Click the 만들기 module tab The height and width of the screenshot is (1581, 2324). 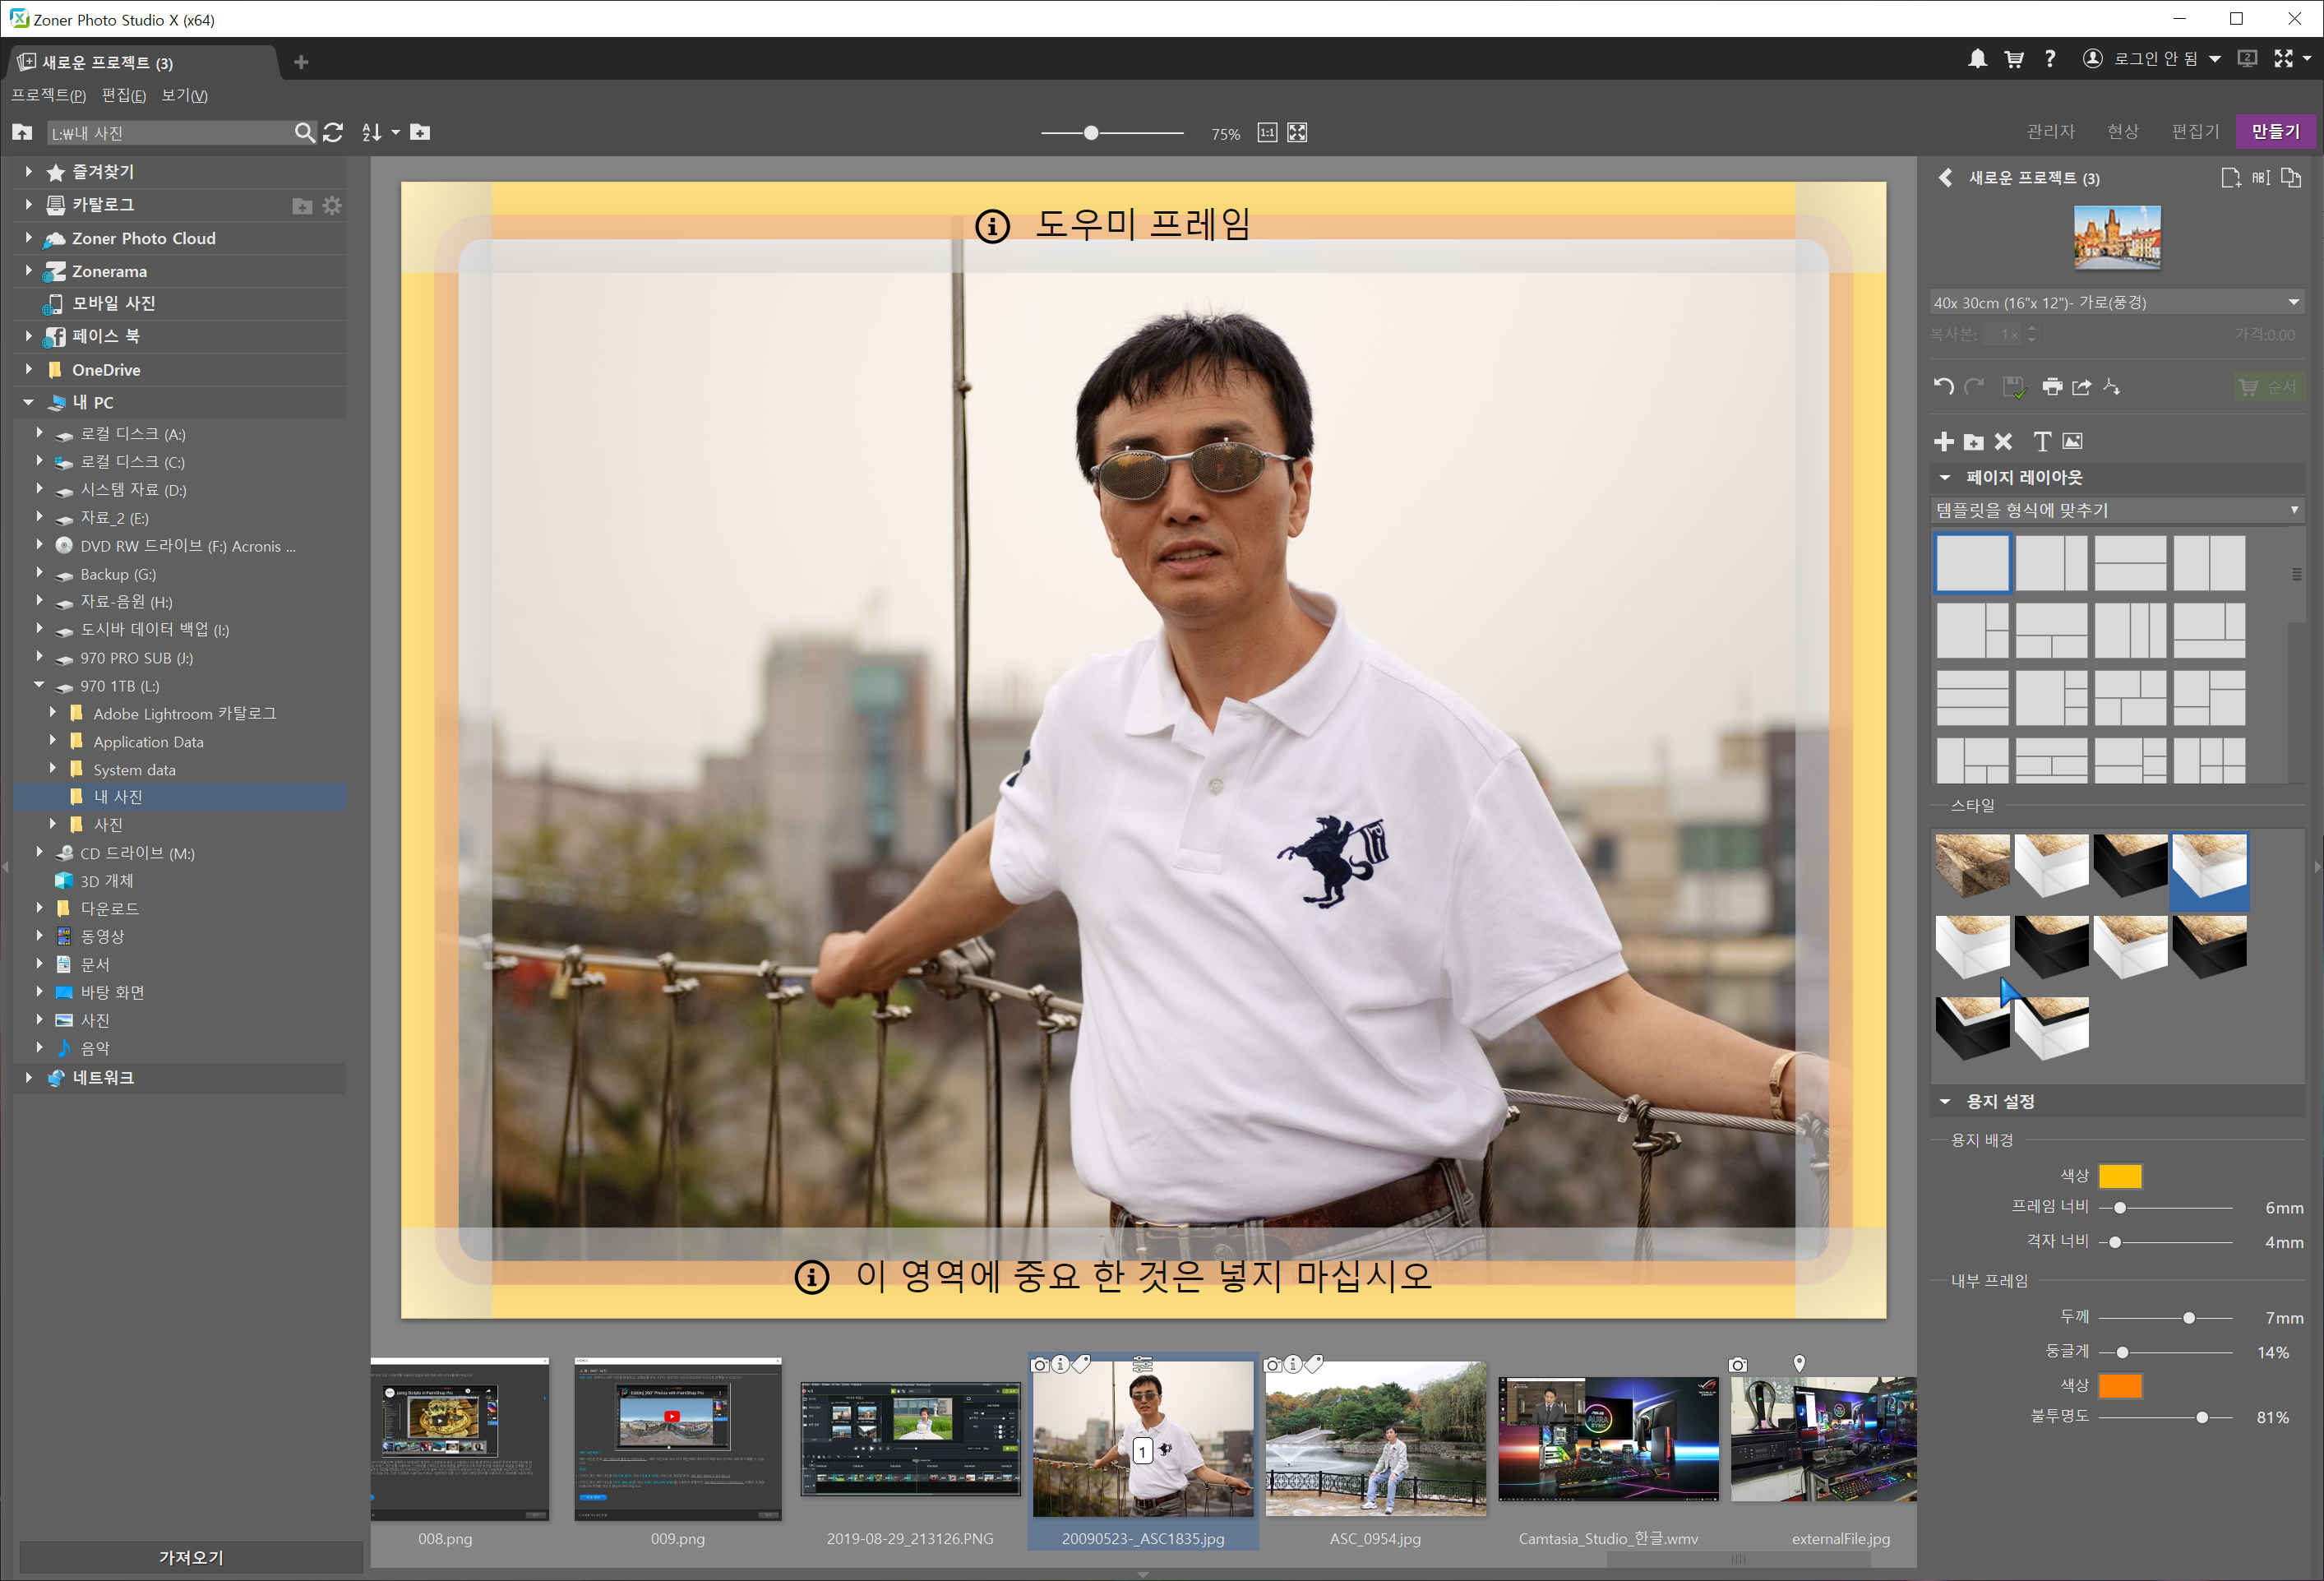pyautogui.click(x=2276, y=131)
